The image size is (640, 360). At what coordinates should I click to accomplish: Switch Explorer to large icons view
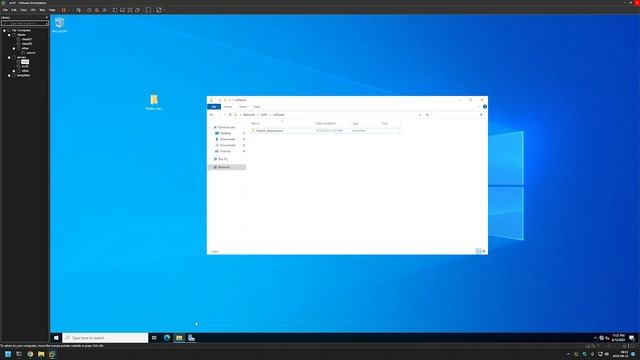click(x=484, y=251)
